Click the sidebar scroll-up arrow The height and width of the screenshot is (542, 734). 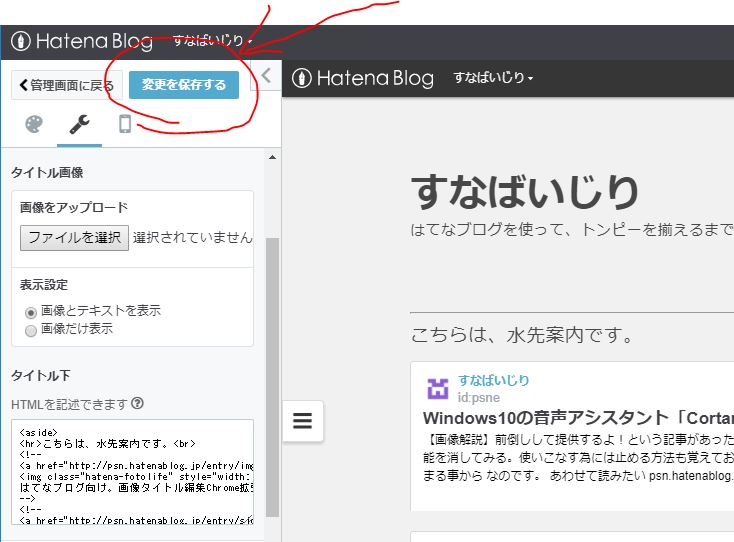point(272,157)
